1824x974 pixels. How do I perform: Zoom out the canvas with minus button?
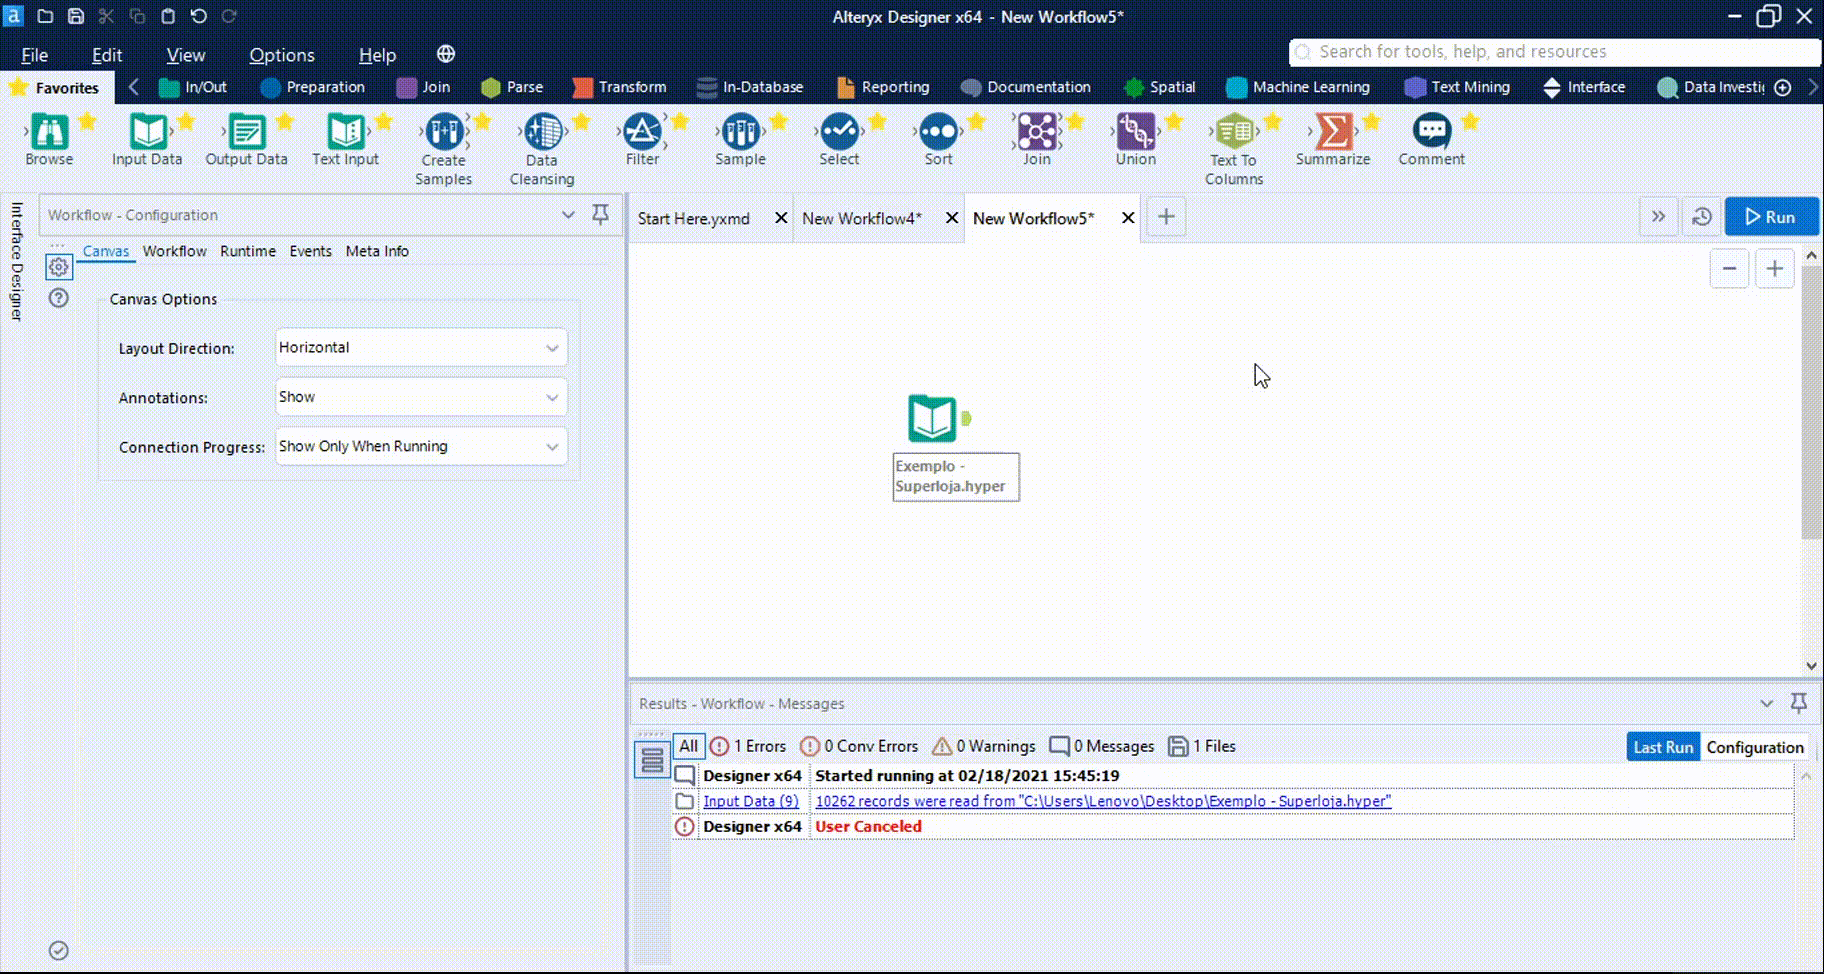point(1729,268)
